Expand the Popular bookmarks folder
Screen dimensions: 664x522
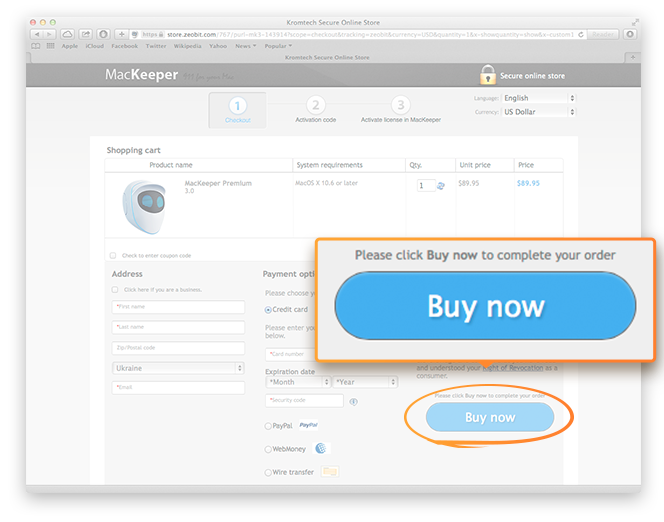tap(278, 46)
